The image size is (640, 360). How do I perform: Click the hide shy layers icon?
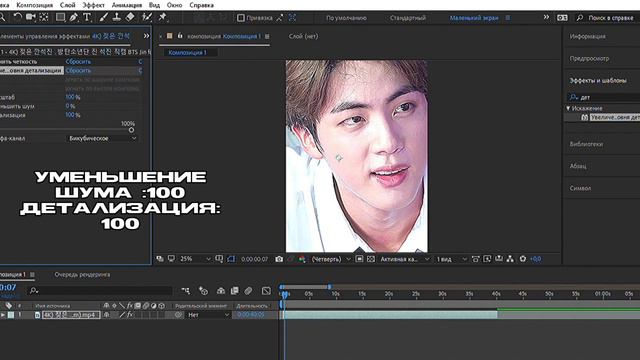(x=221, y=291)
